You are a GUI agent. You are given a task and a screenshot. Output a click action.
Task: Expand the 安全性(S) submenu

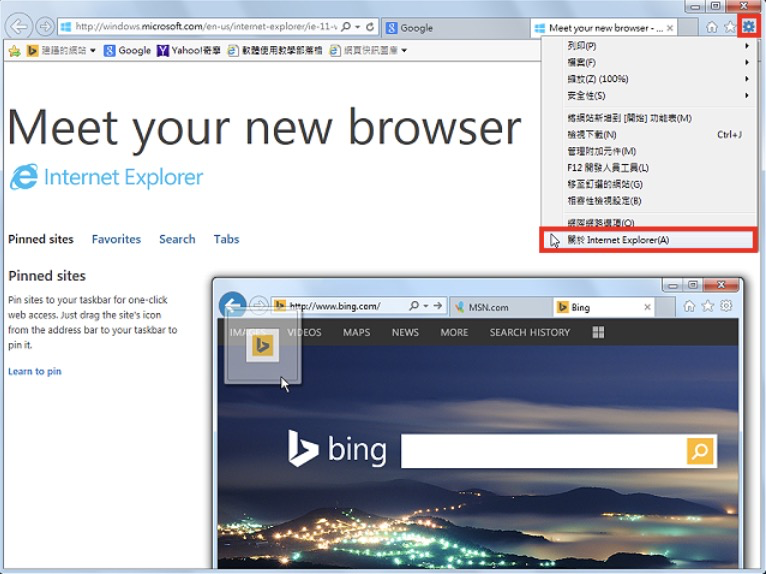pos(746,95)
